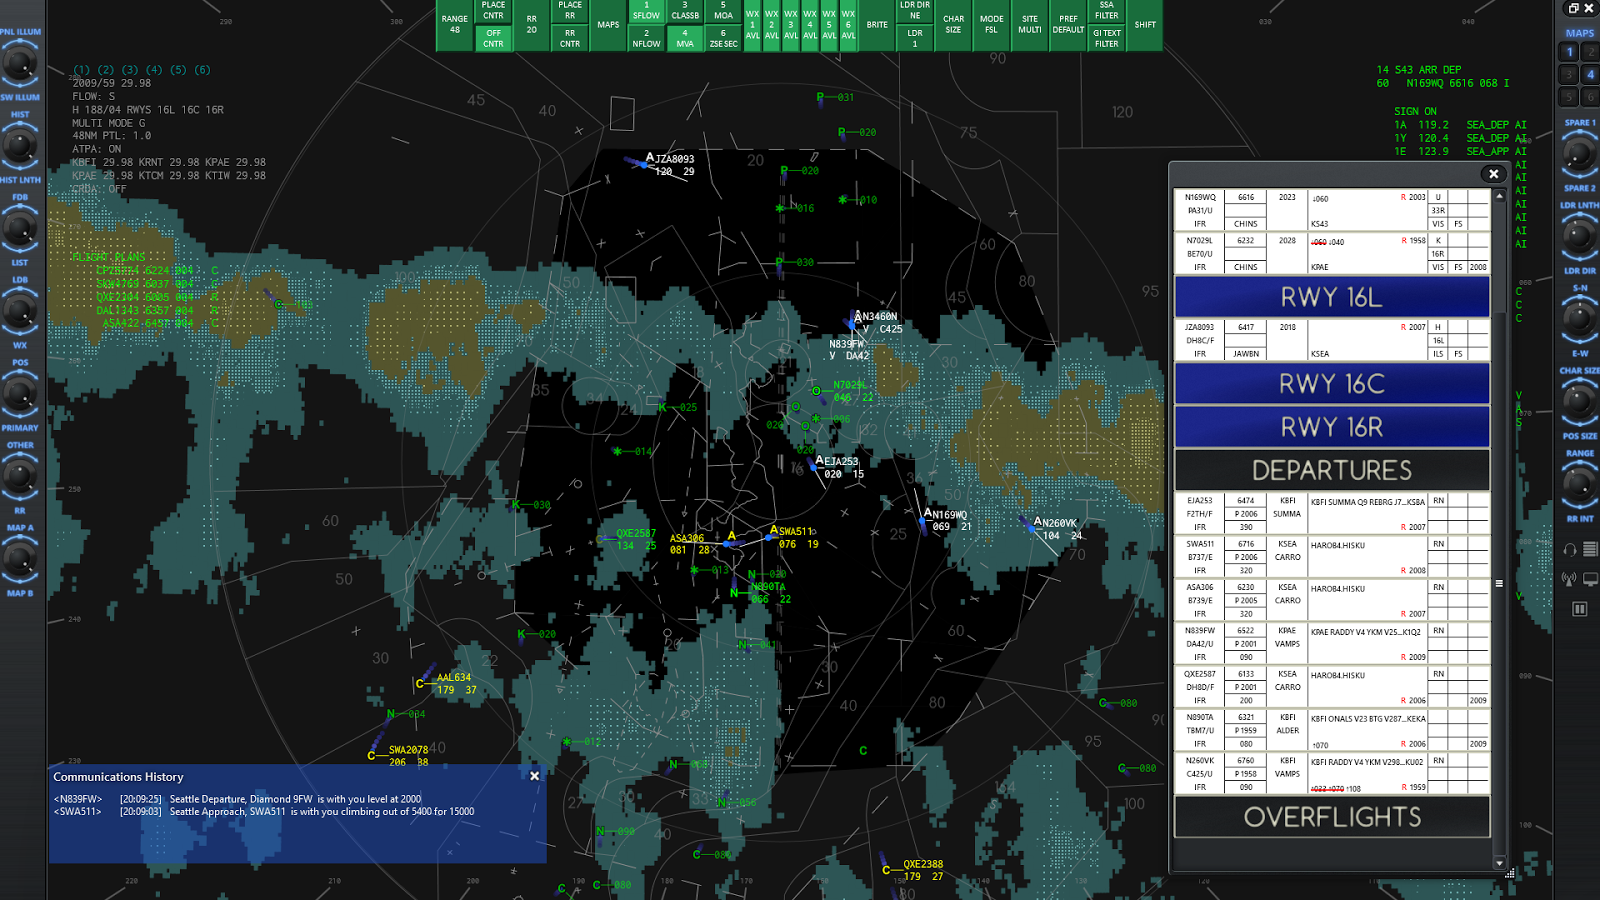1600x900 pixels.
Task: Adjust the PNL ILLUM / SW ILLUM knob
Action: [19, 65]
